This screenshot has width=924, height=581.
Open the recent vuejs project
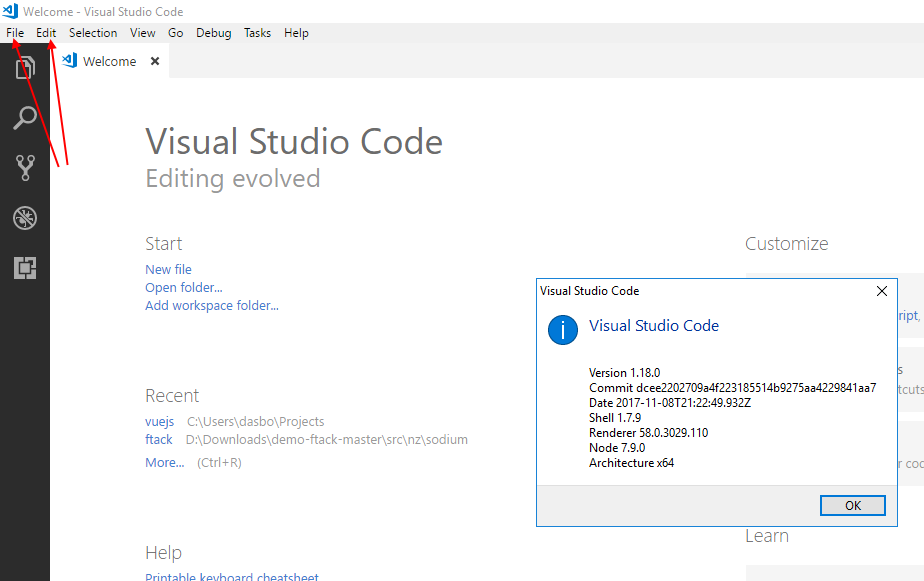[x=159, y=421]
